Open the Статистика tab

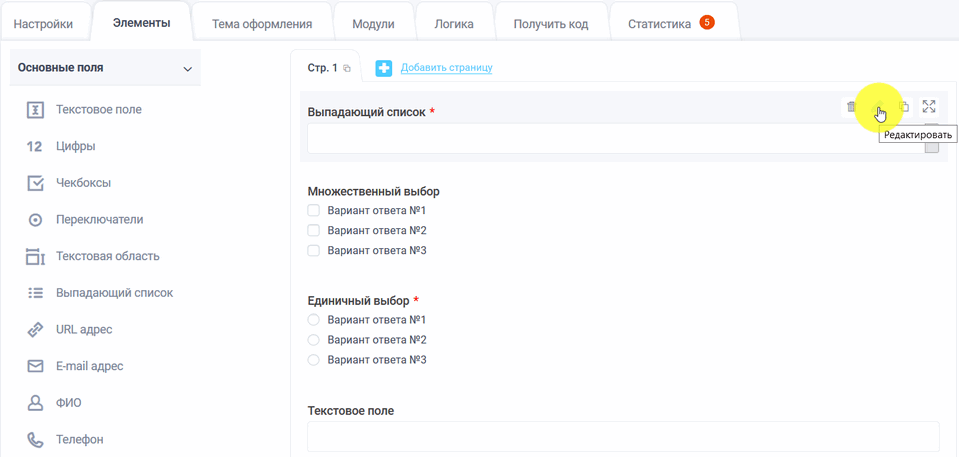coord(673,24)
